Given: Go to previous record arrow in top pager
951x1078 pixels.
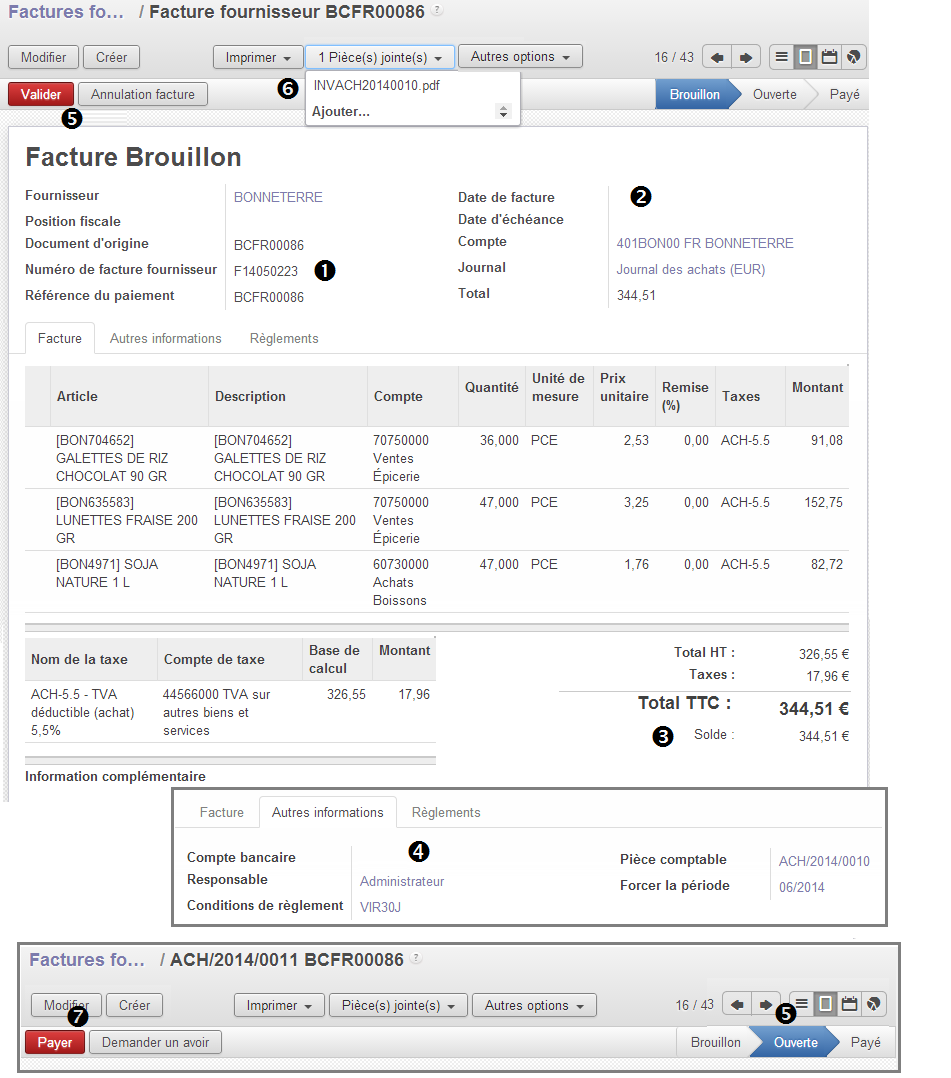Looking at the screenshot, I should click(717, 57).
